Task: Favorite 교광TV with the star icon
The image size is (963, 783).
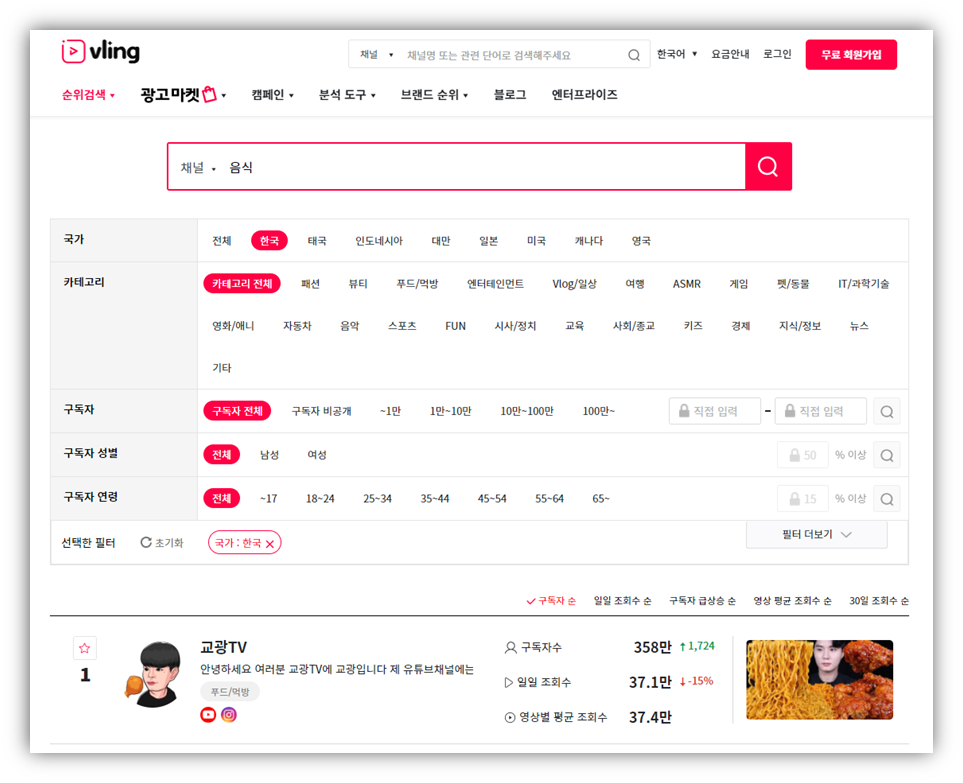Action: [x=85, y=648]
